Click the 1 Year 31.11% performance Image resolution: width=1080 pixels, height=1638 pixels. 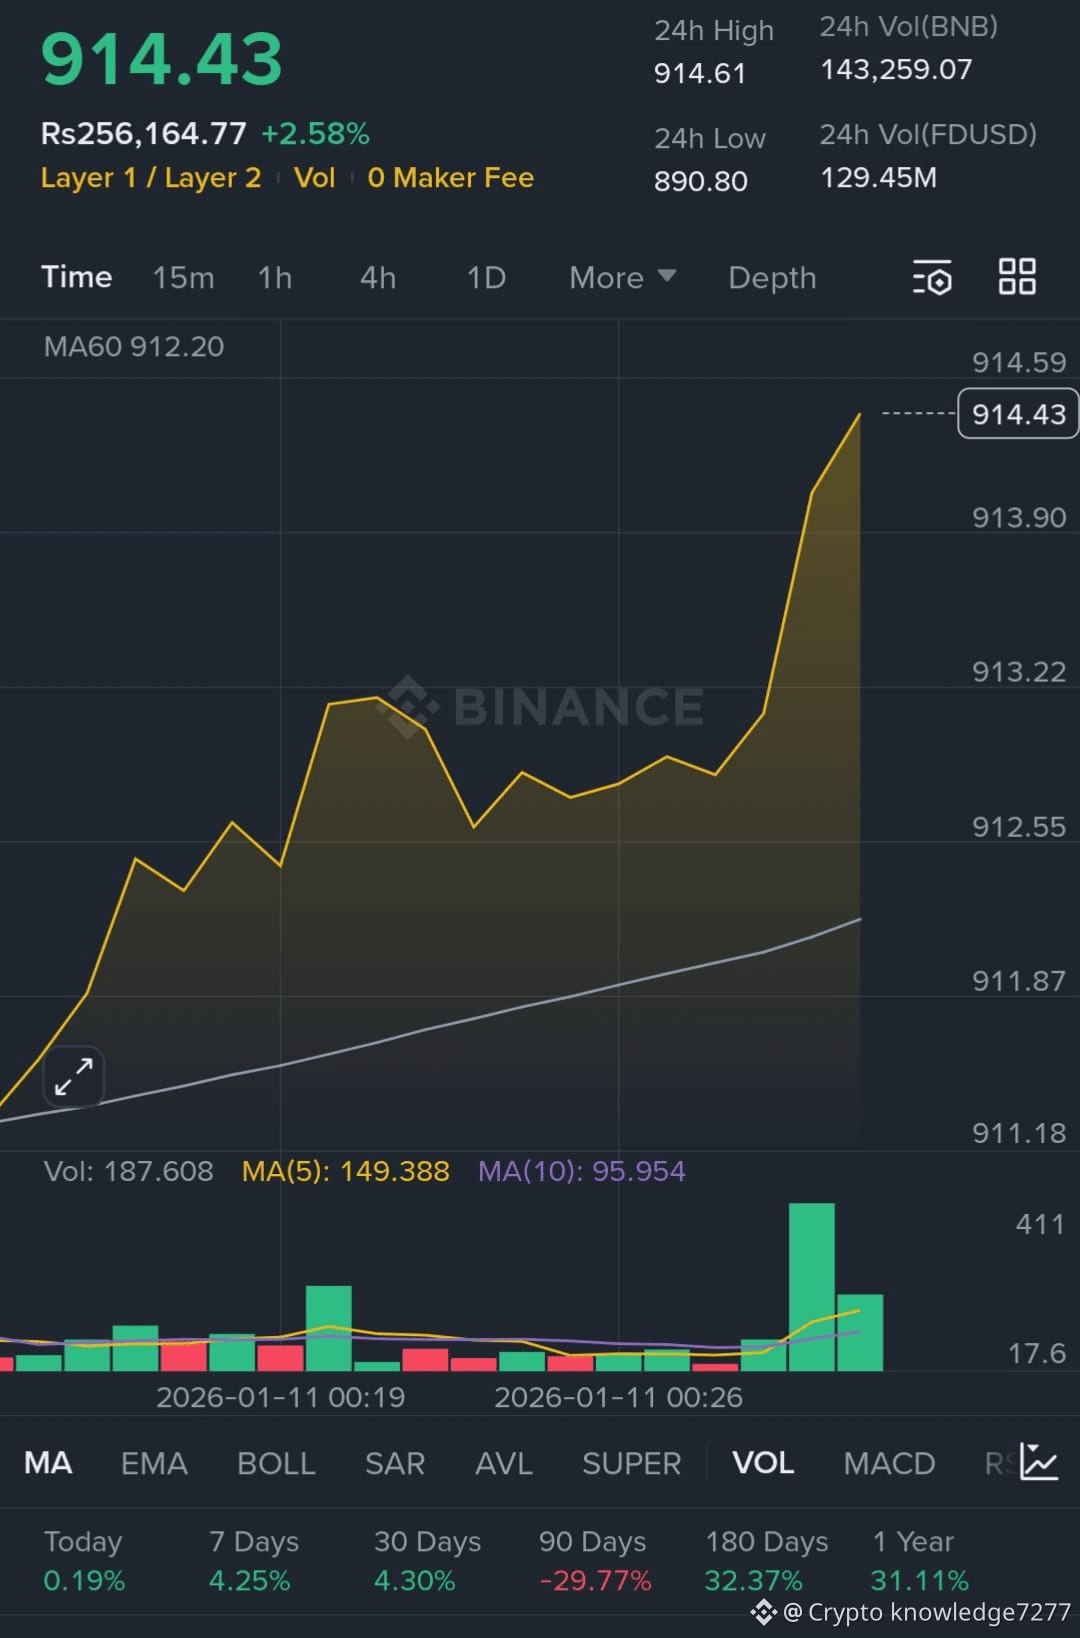(920, 1561)
